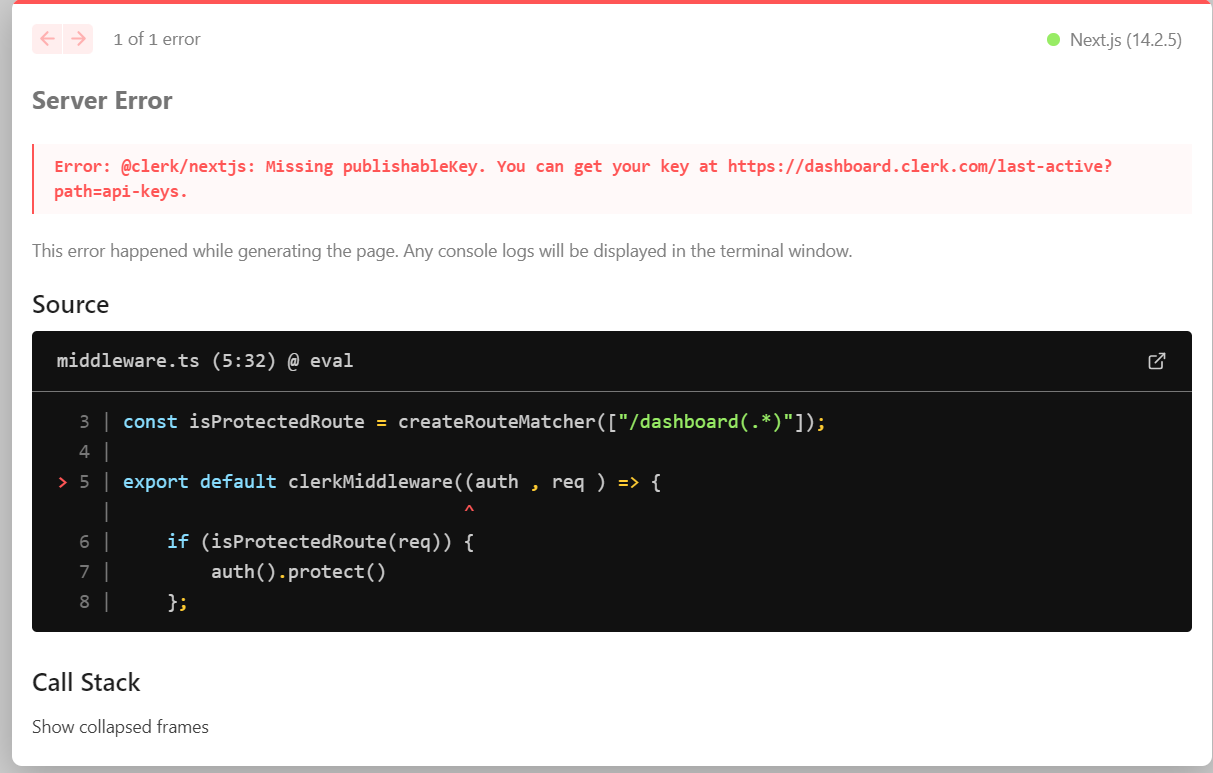The height and width of the screenshot is (773, 1213).
Task: Click the left red navigation chevron
Action: click(x=47, y=38)
